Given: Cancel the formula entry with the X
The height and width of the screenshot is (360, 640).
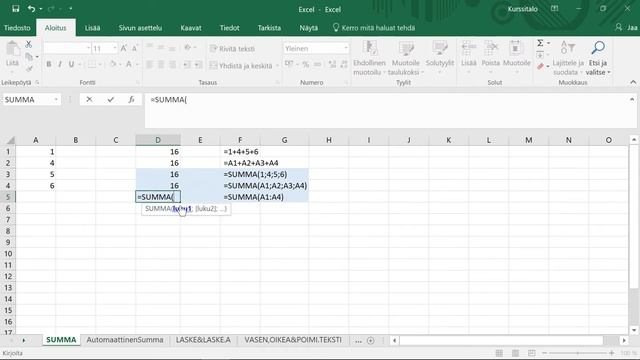Looking at the screenshot, I should 89,99.
